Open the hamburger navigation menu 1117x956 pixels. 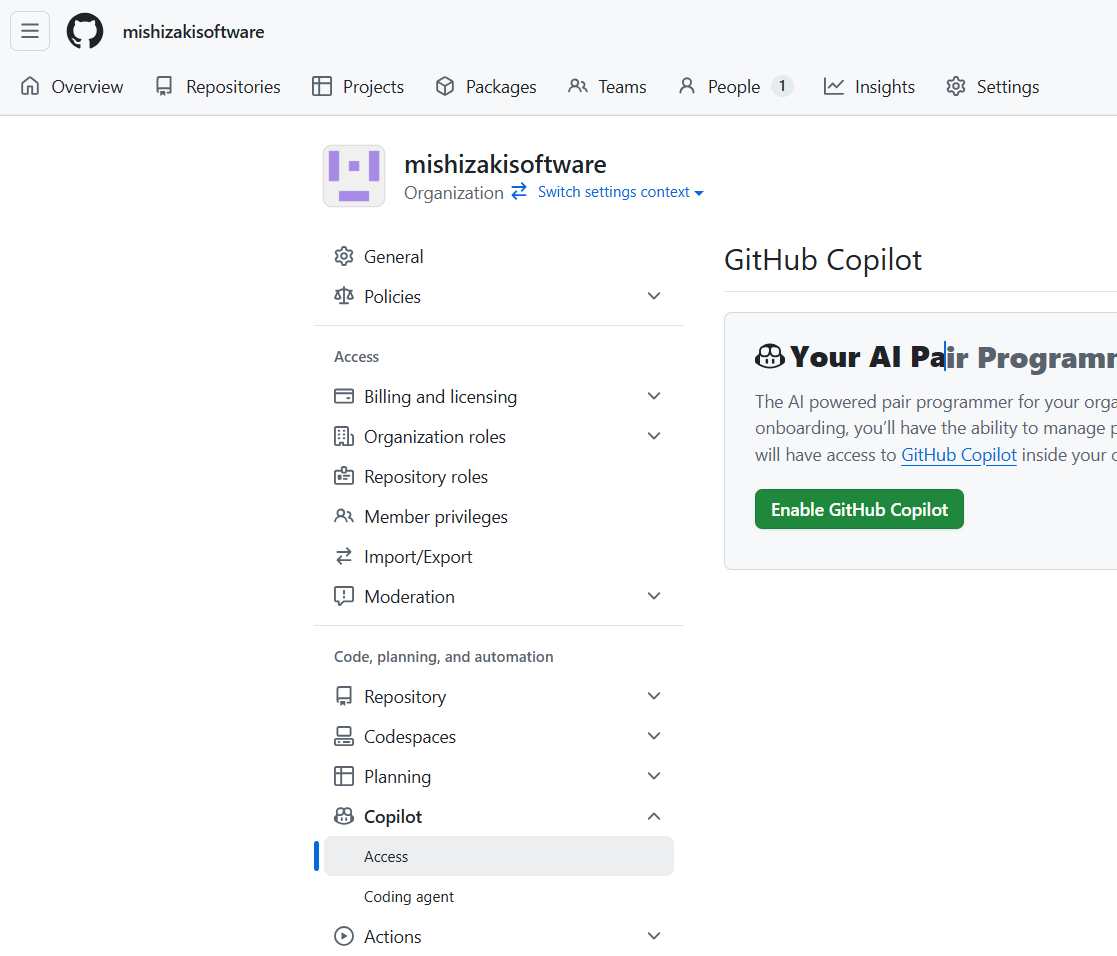tap(30, 31)
